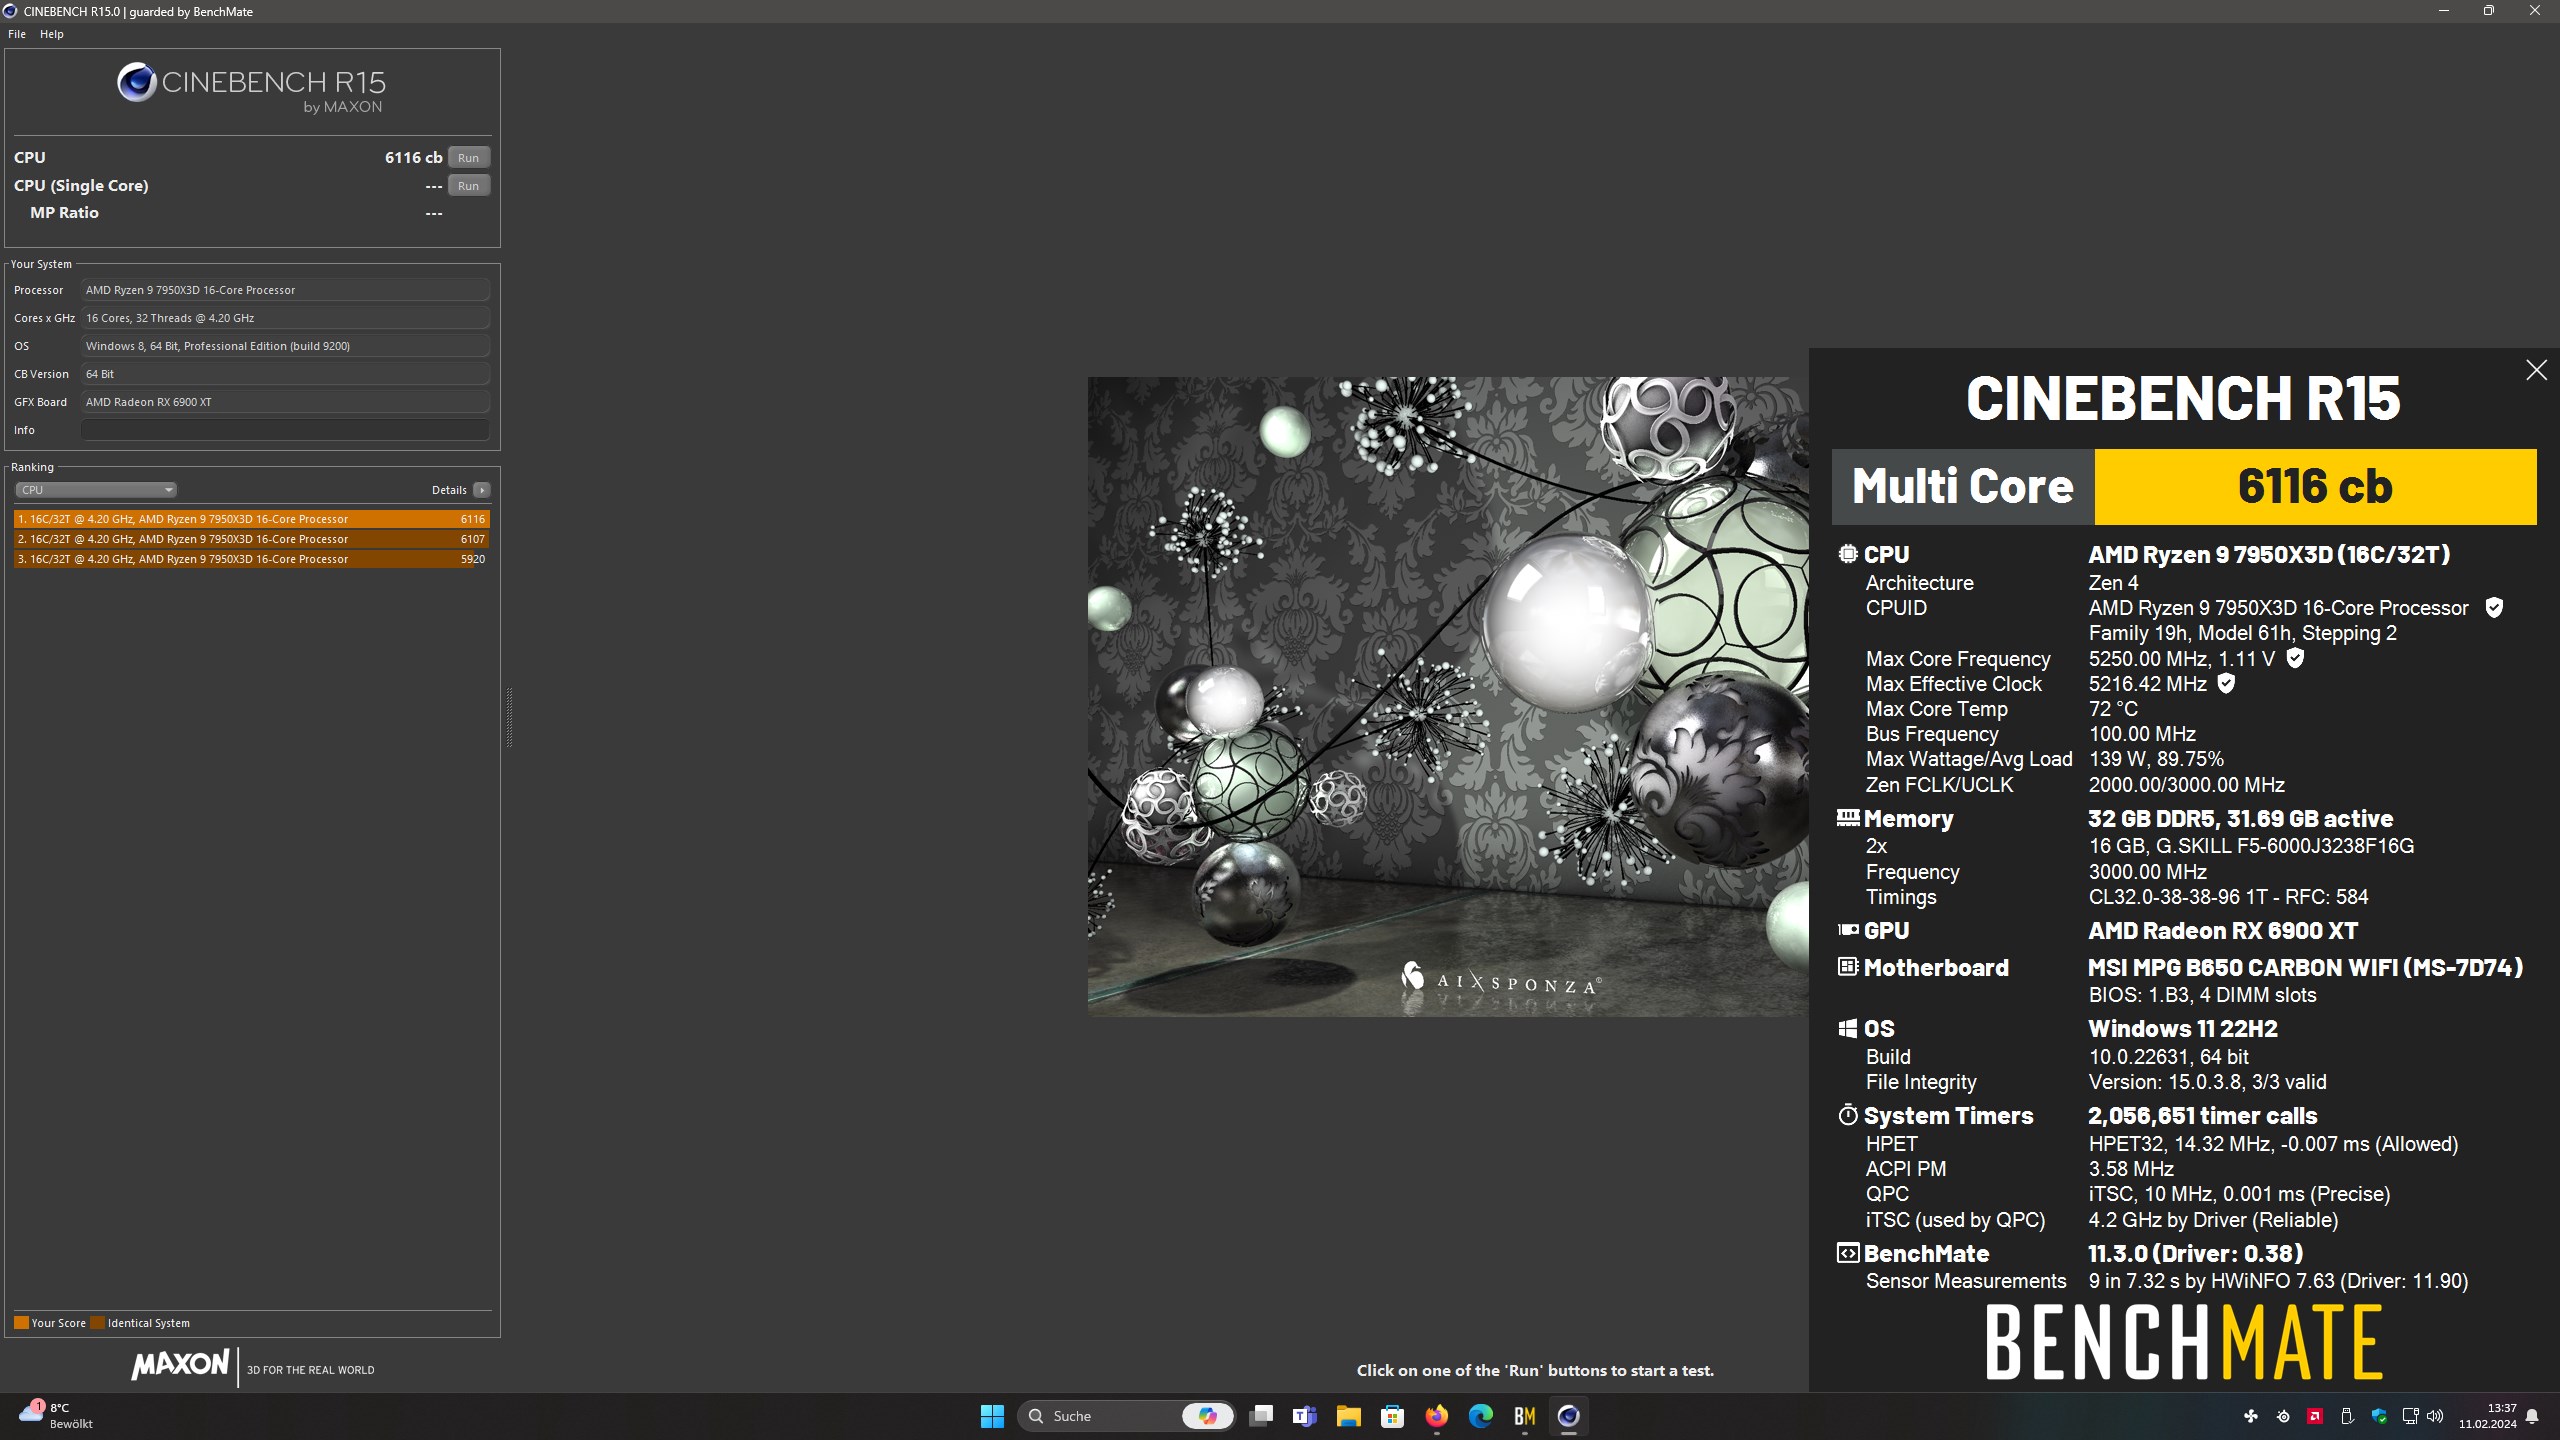Click the Processor field value
The height and width of the screenshot is (1440, 2560).
click(x=286, y=290)
